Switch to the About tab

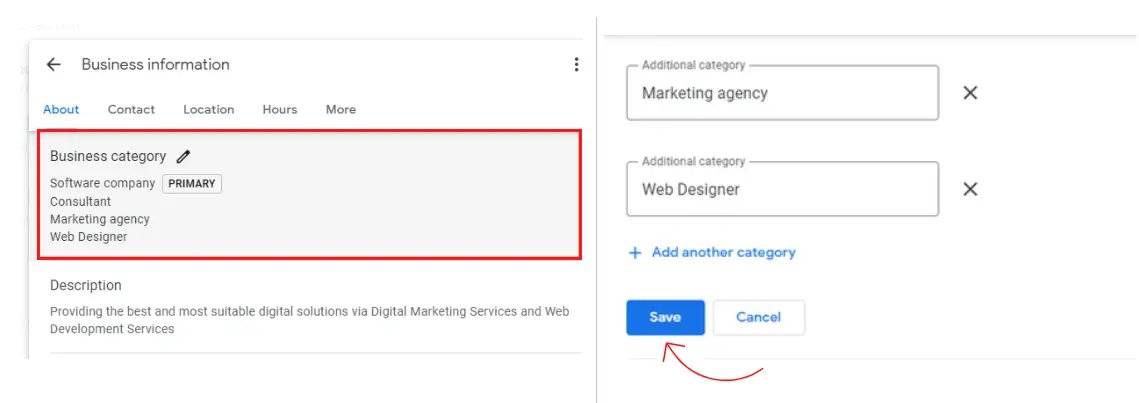coord(61,110)
